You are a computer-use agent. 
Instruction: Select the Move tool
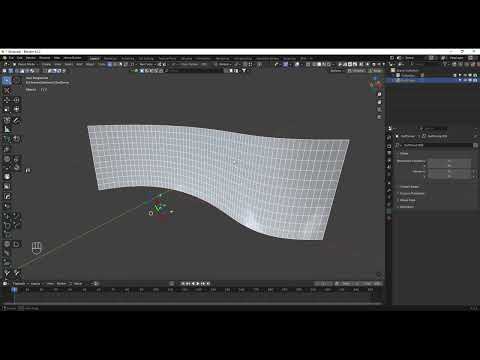coord(7,100)
